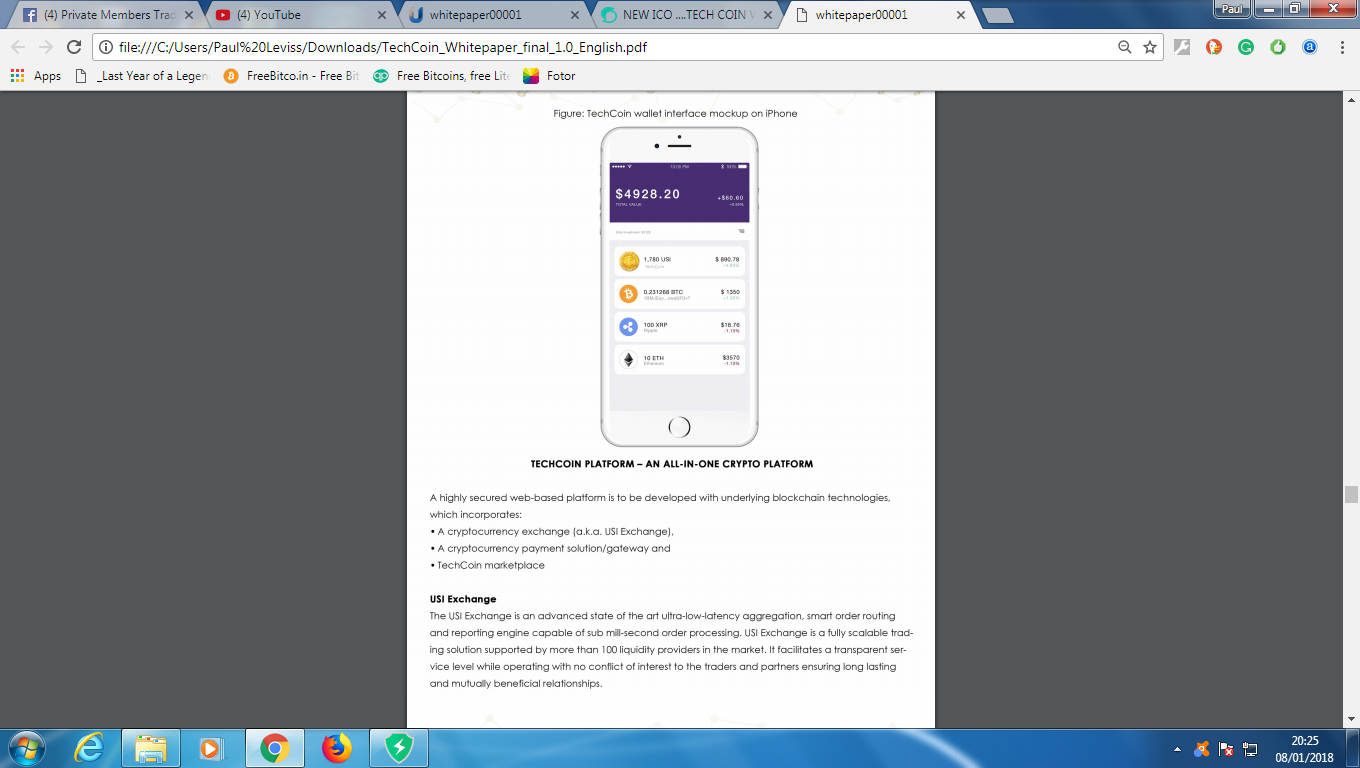Open the green shield security app
This screenshot has width=1360, height=768.
pyautogui.click(x=398, y=748)
